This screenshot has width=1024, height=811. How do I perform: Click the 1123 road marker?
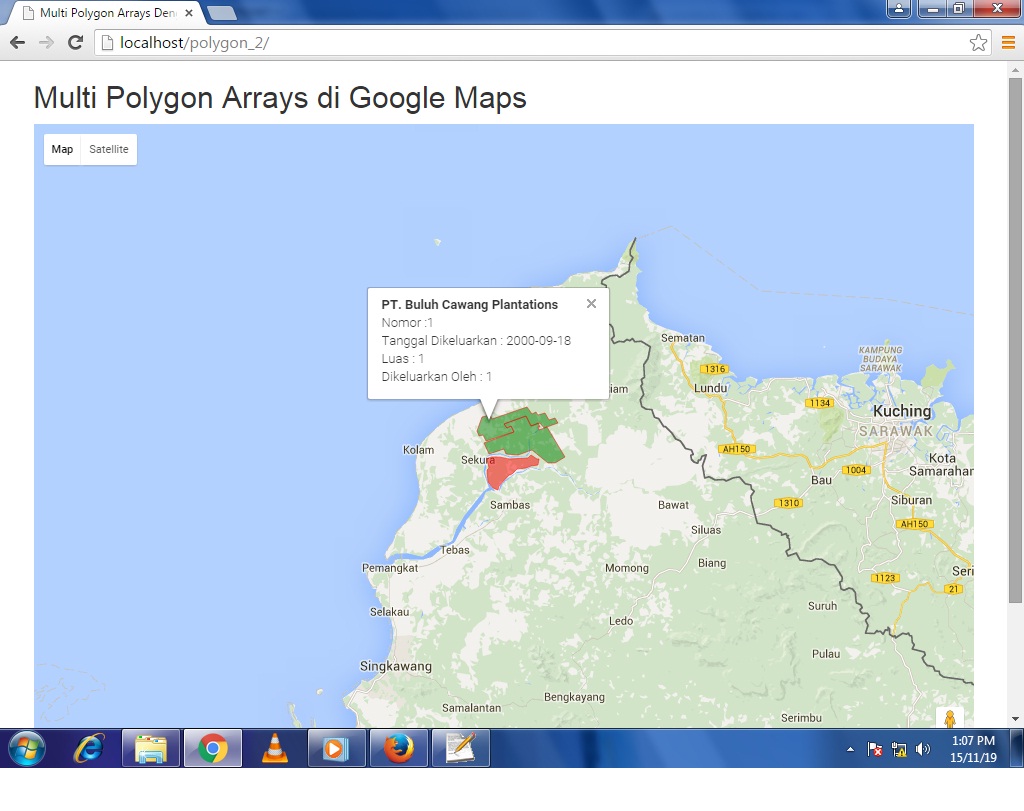pos(886,578)
